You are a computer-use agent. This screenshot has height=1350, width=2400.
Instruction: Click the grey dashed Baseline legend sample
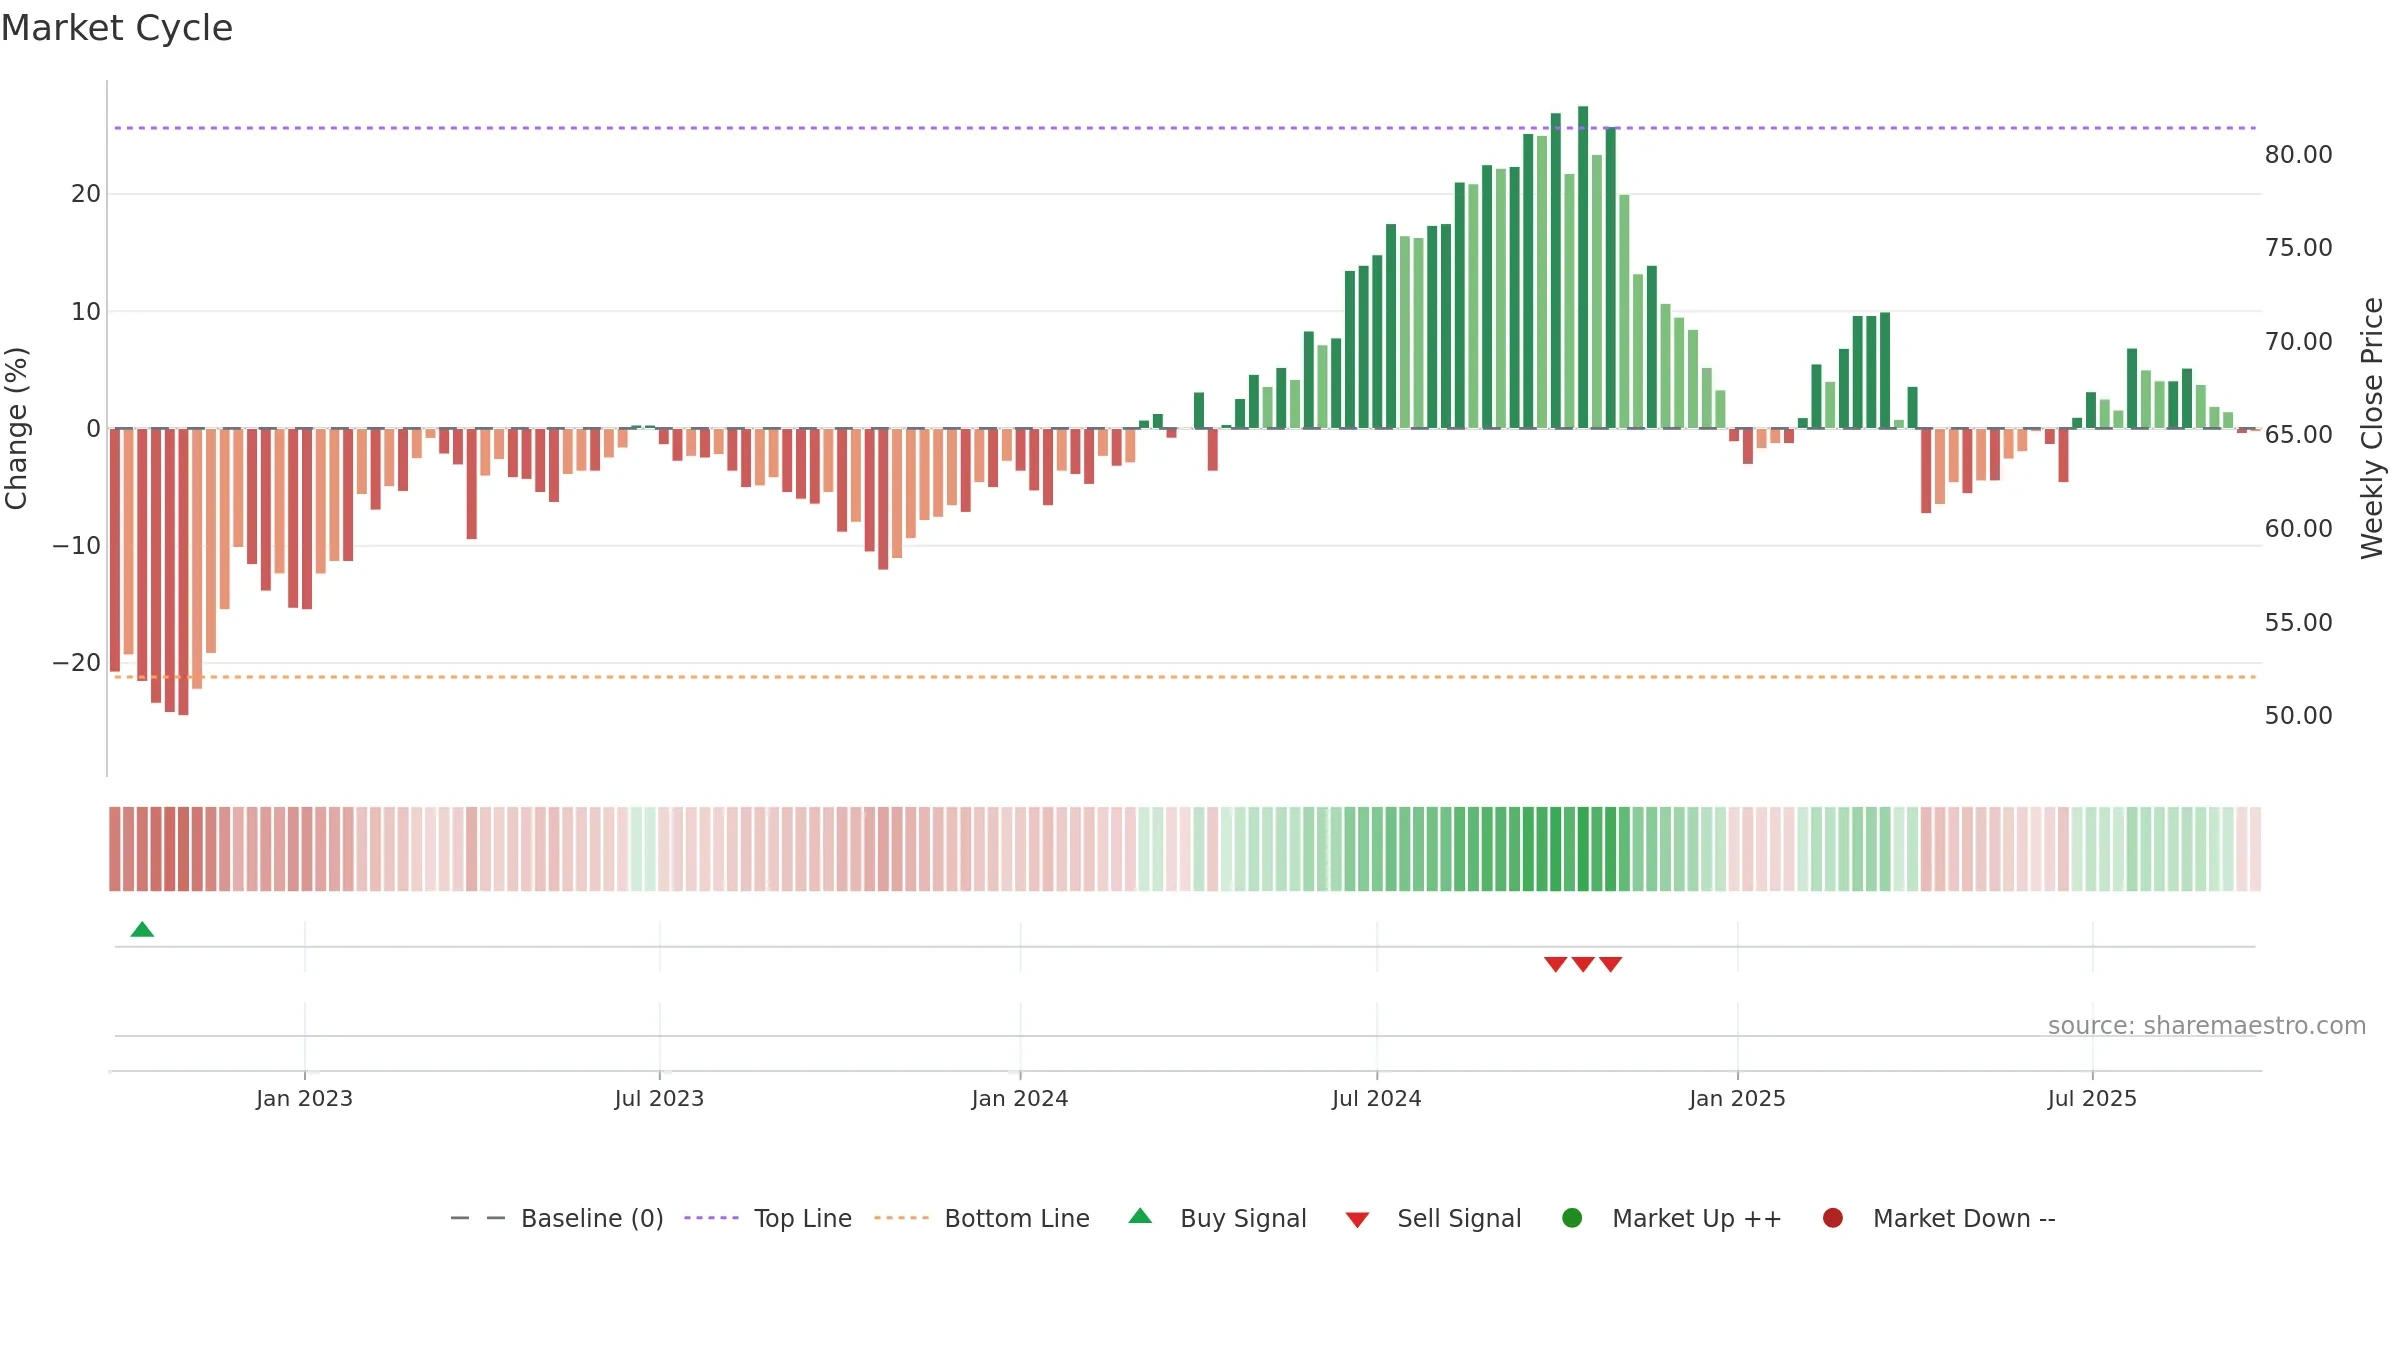[478, 1218]
